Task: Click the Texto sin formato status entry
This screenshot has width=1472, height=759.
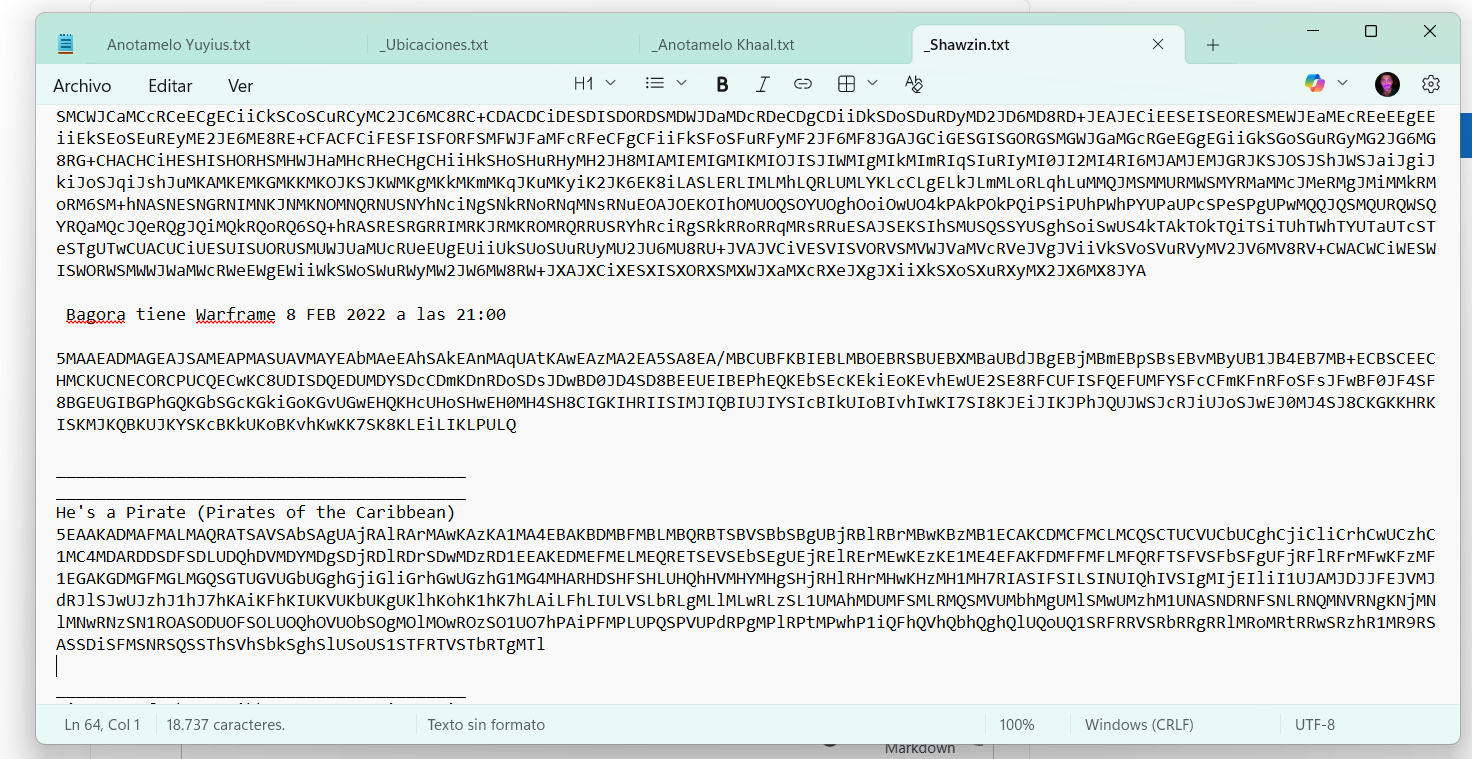Action: point(486,724)
